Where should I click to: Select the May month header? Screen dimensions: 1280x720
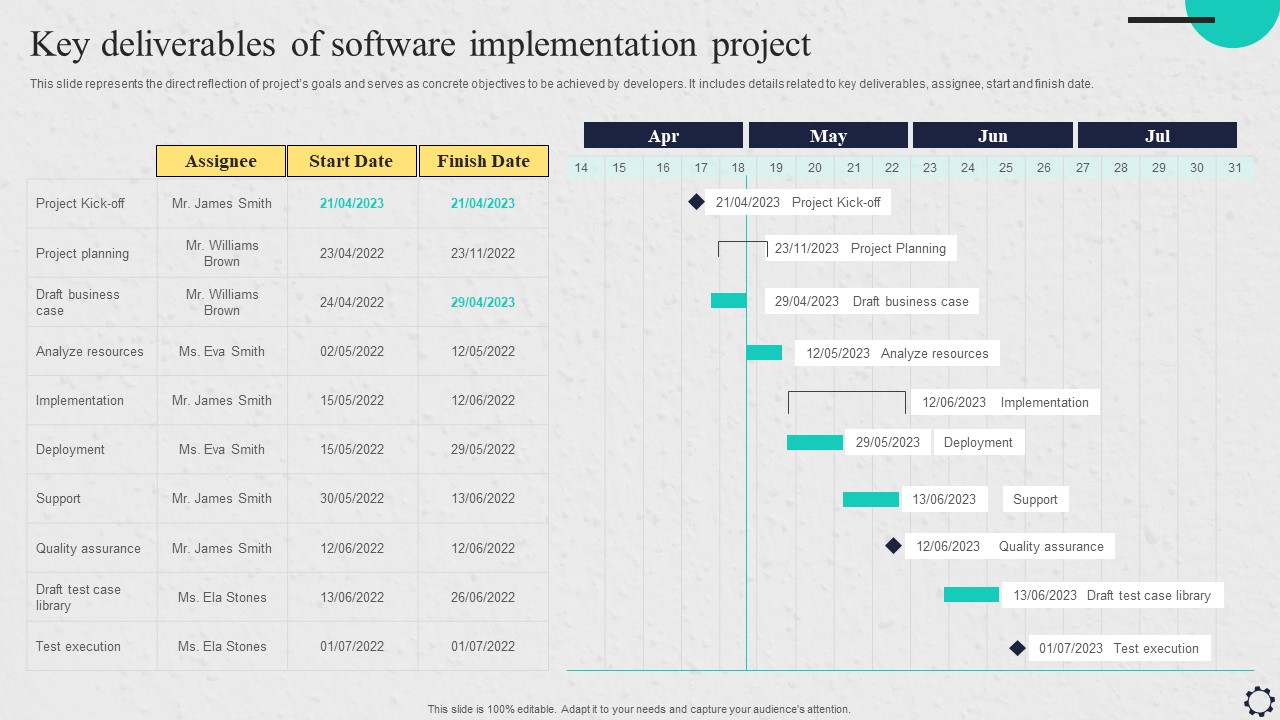click(x=828, y=135)
